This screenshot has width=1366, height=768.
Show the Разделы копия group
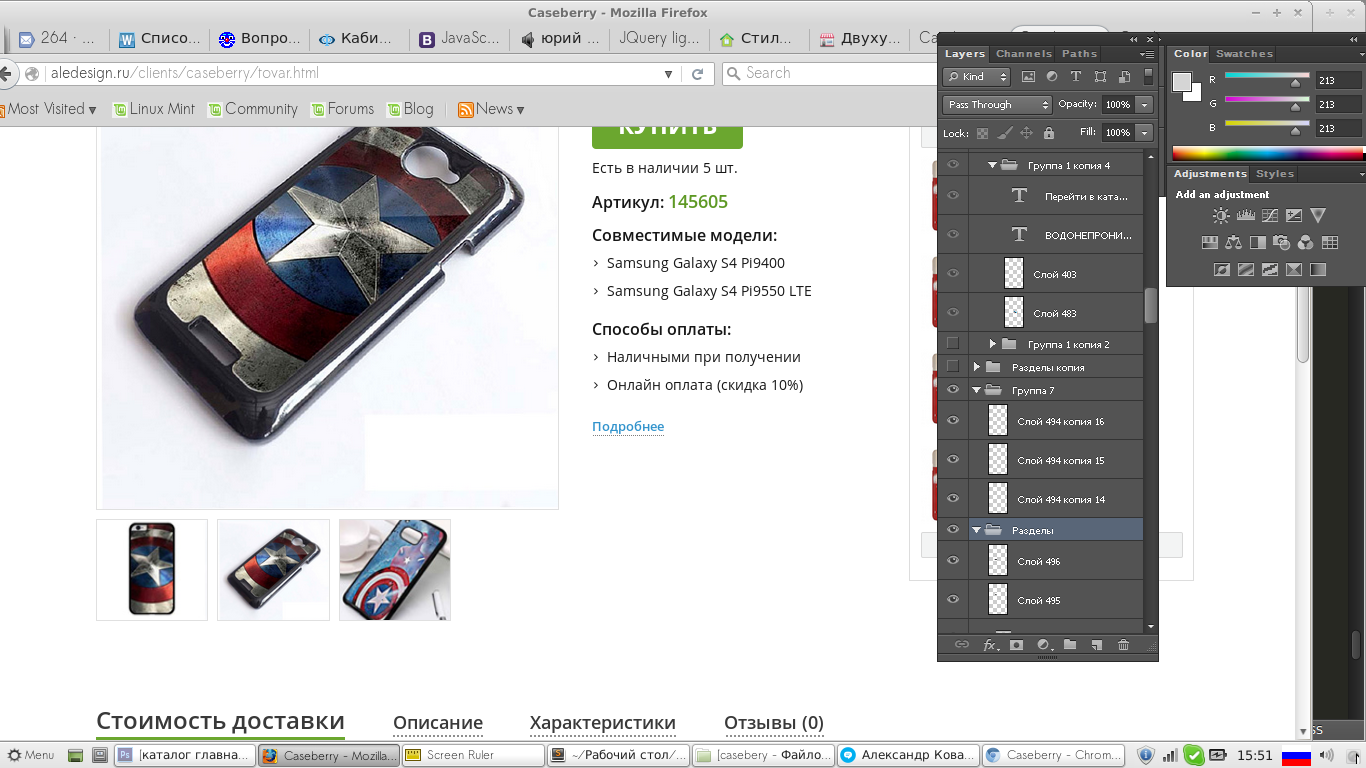[953, 366]
